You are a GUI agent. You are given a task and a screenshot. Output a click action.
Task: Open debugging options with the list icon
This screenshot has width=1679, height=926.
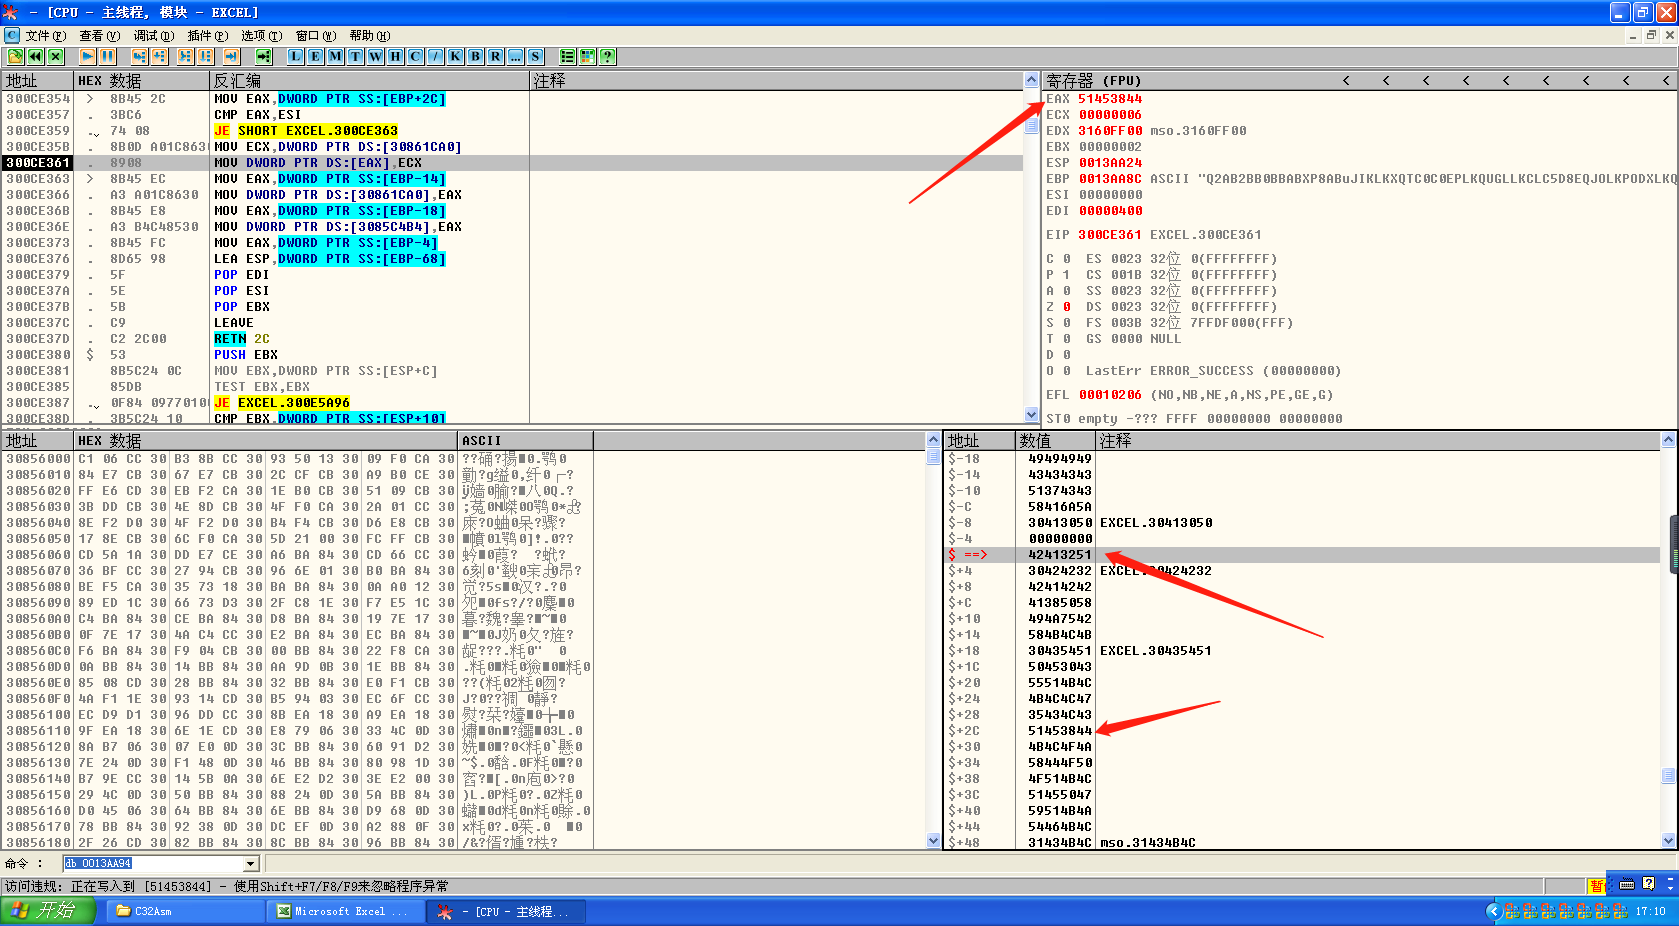[567, 57]
